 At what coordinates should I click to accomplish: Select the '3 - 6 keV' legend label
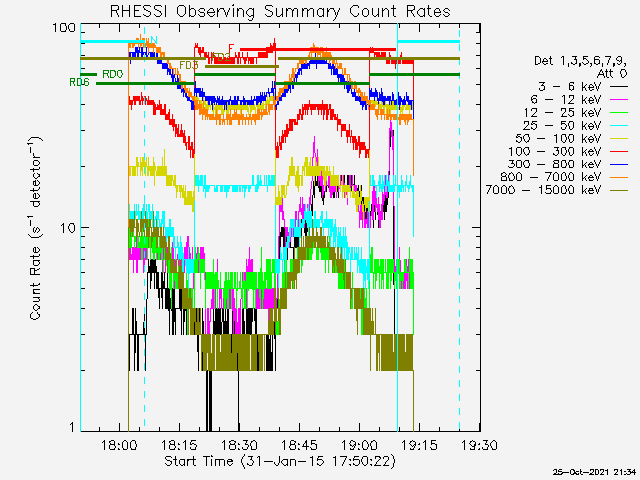point(569,87)
